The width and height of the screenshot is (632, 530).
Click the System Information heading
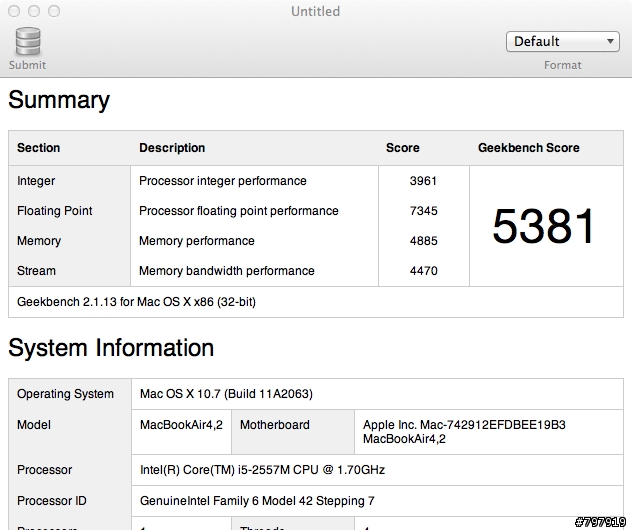pos(111,348)
